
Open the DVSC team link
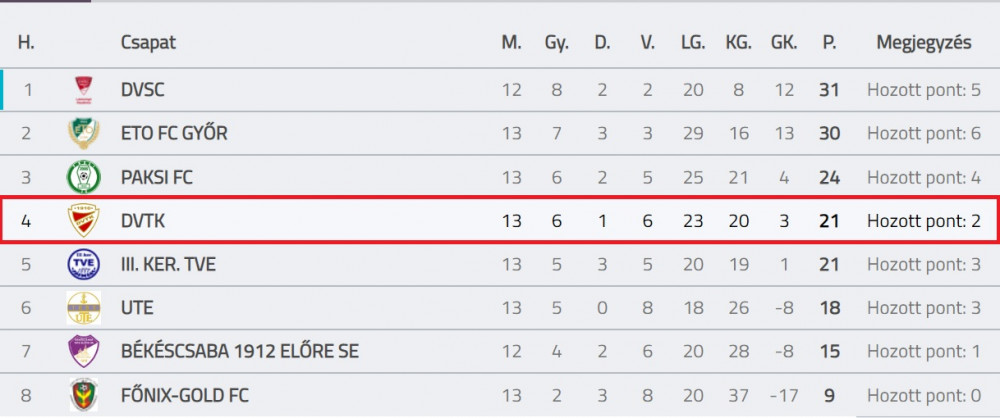pyautogui.click(x=142, y=90)
